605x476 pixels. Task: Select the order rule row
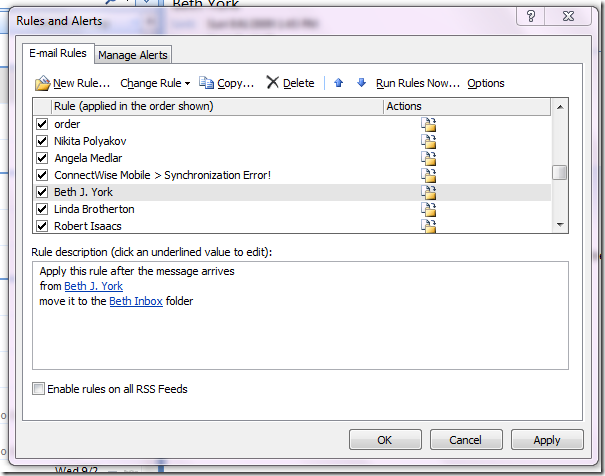pos(292,124)
